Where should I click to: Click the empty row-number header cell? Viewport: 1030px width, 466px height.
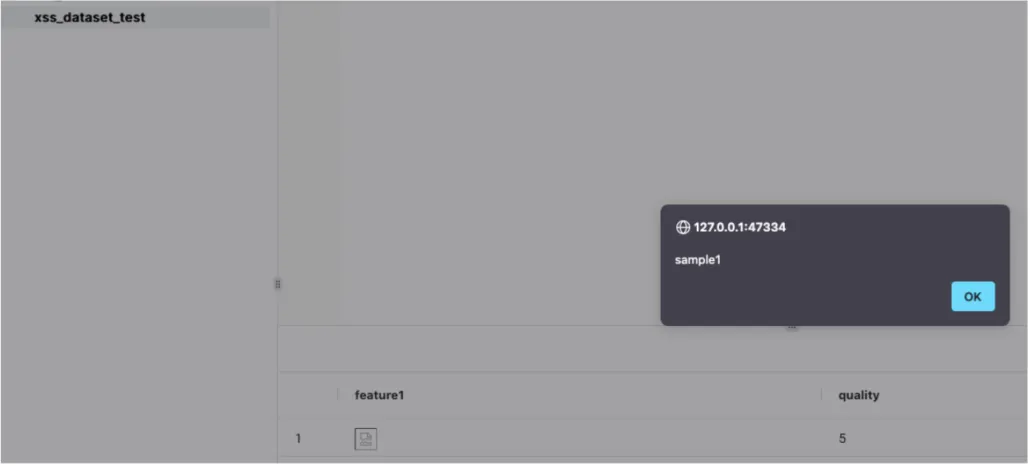pyautogui.click(x=307, y=395)
